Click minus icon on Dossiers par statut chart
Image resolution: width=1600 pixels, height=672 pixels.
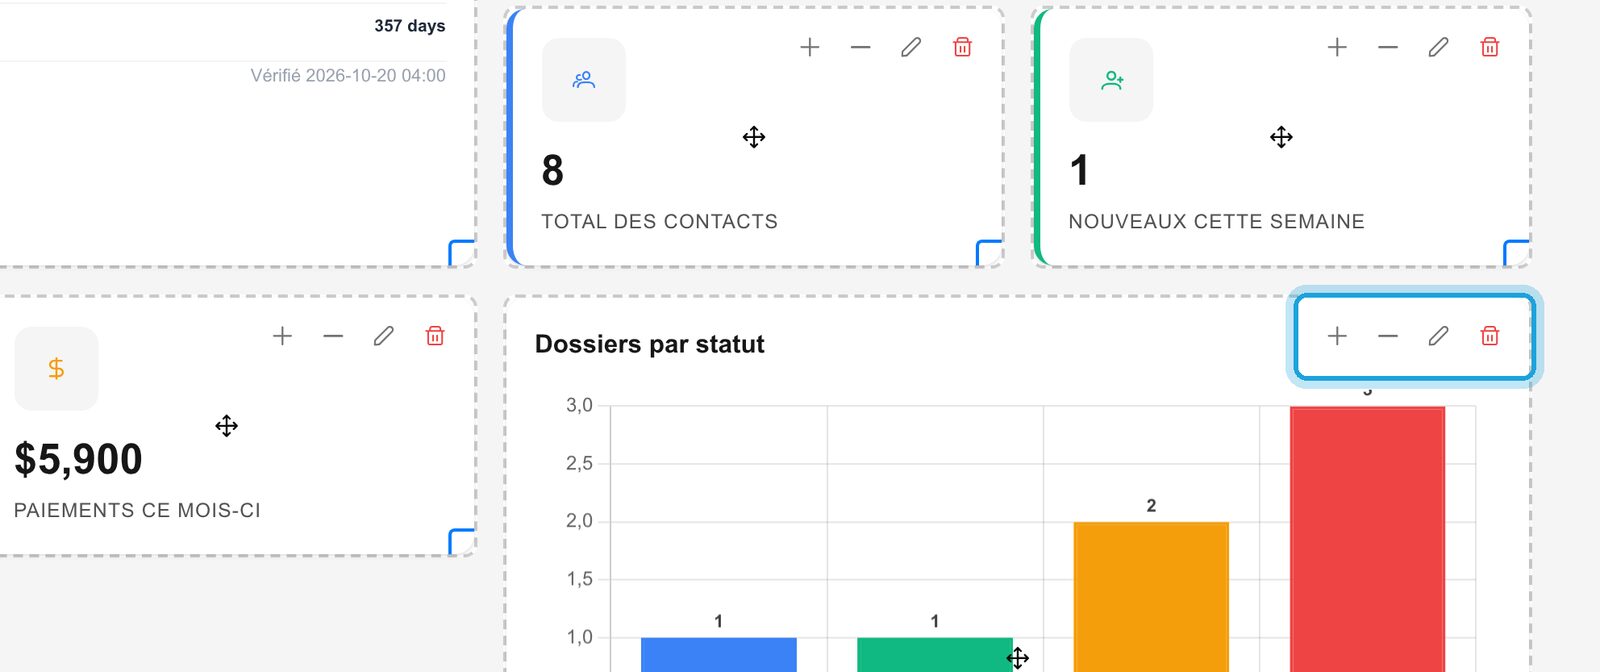[x=1388, y=336]
